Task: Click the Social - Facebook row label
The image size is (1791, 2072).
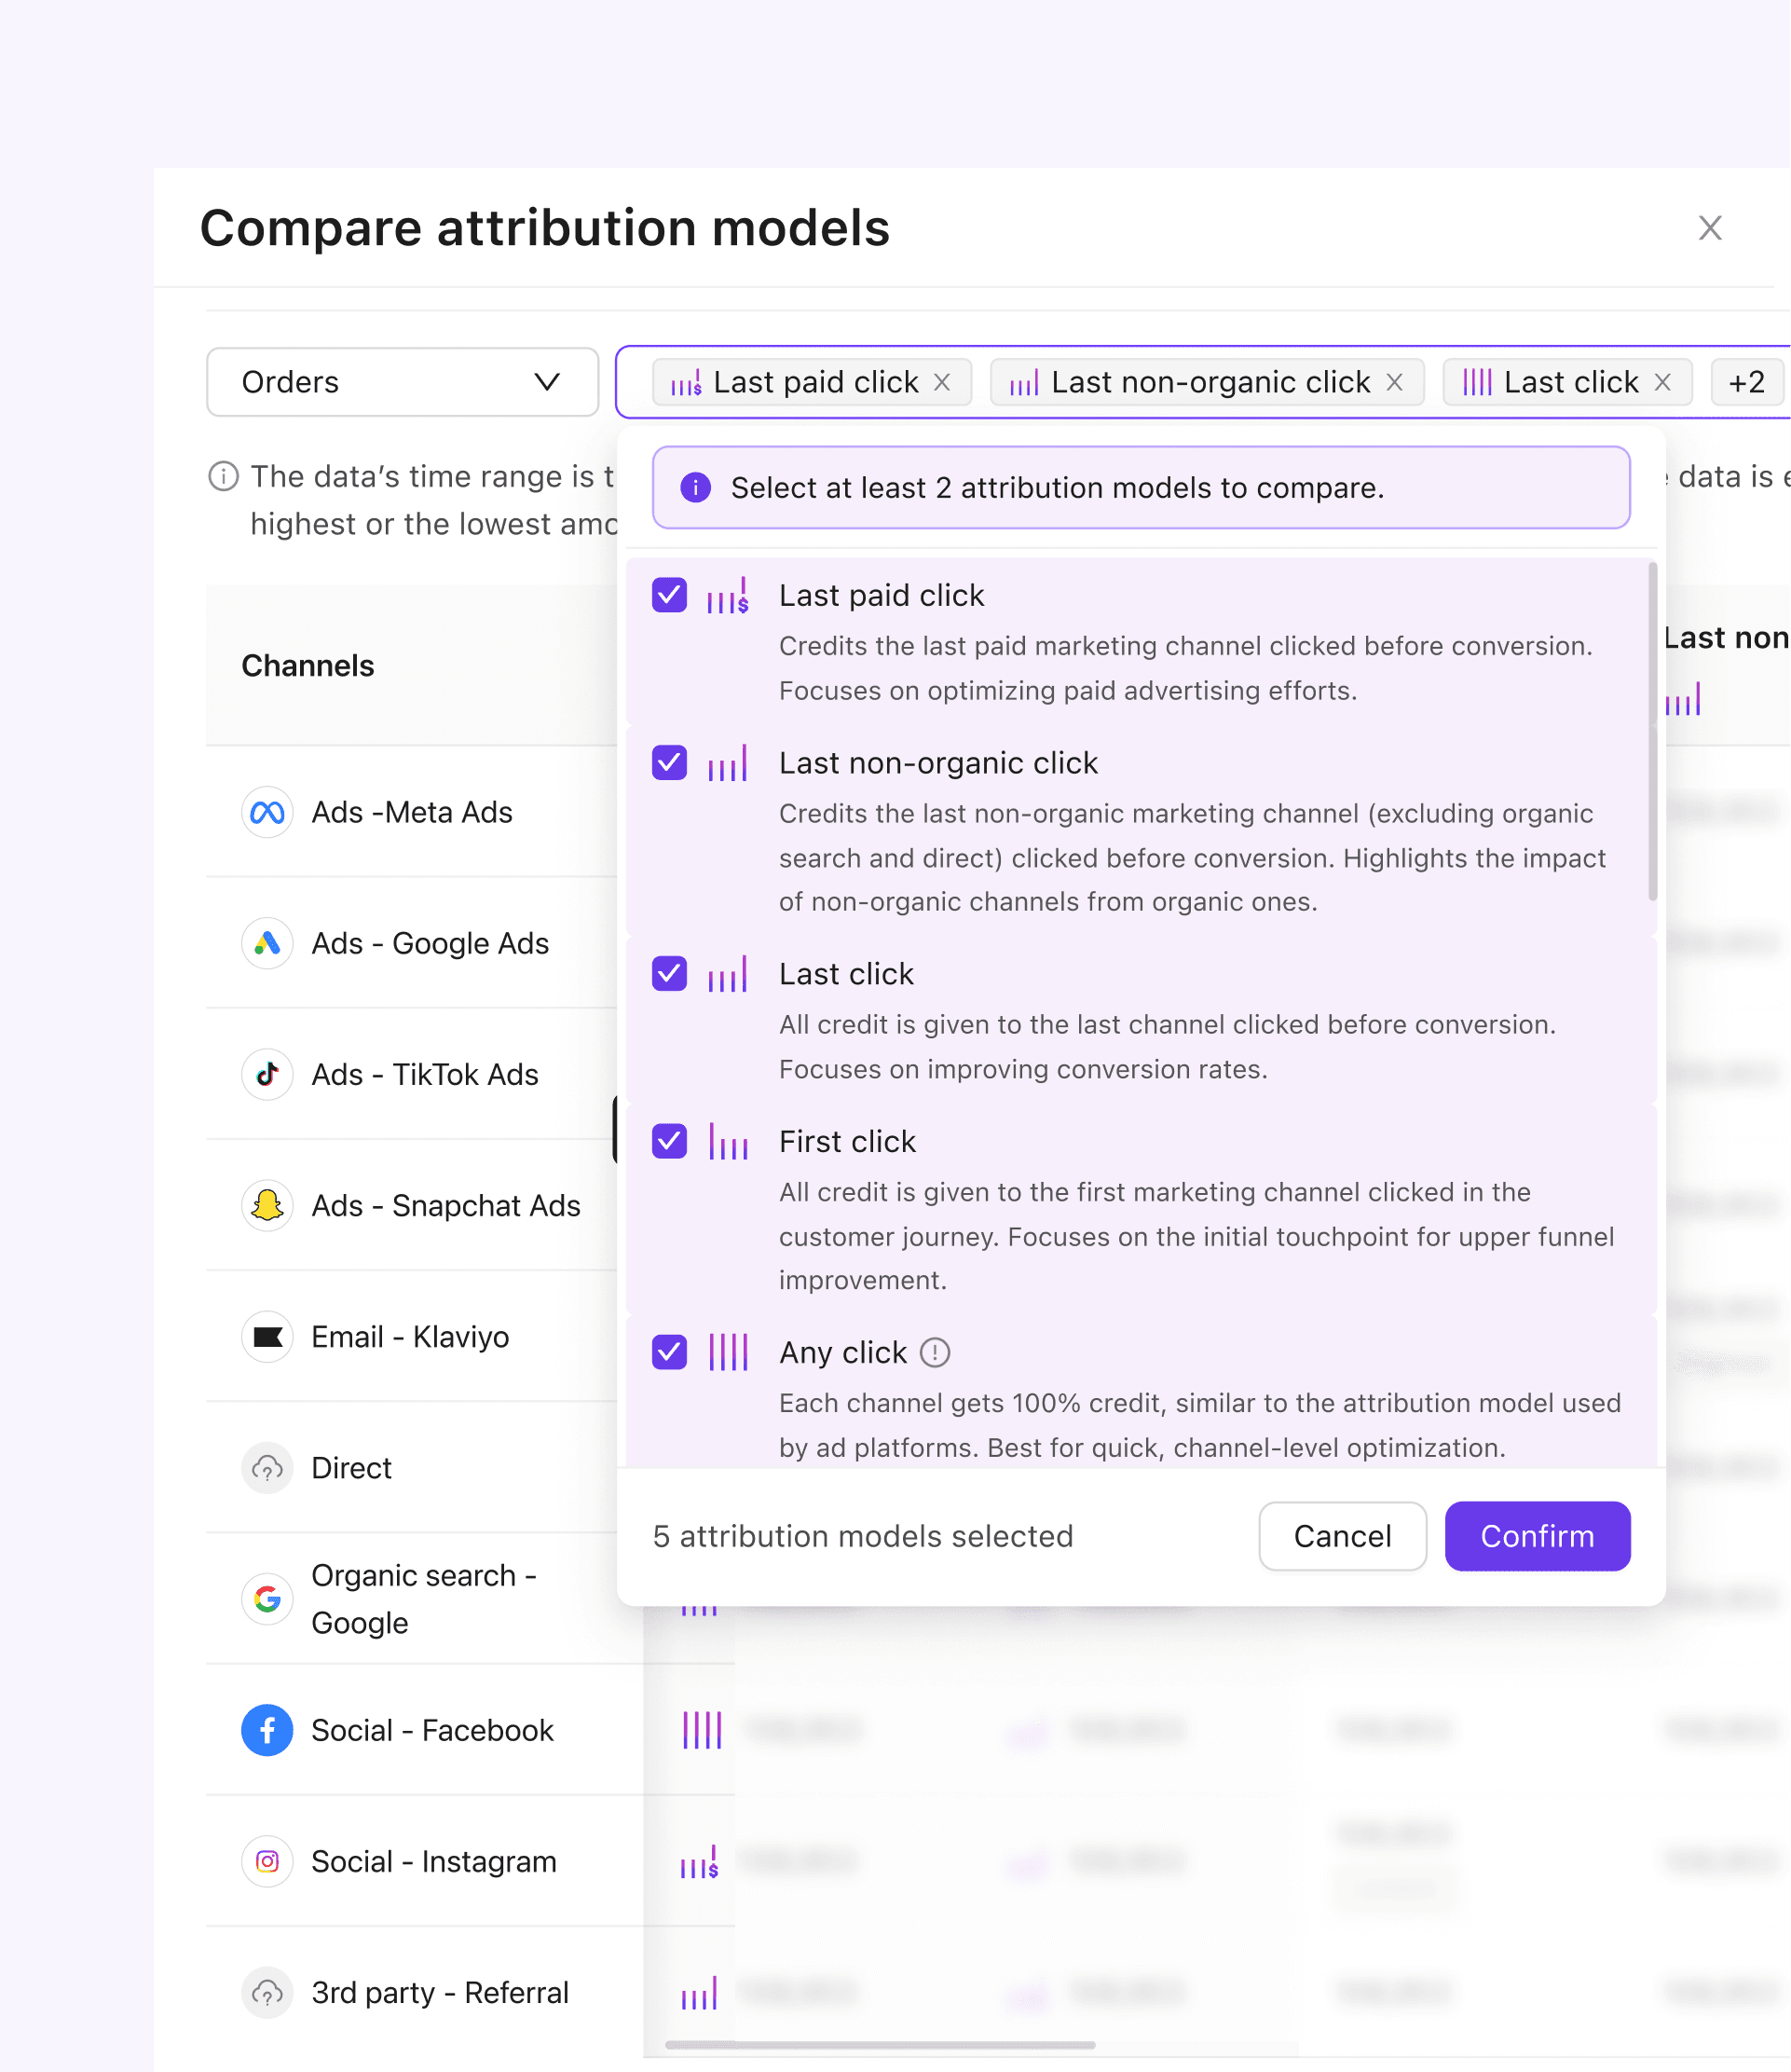Action: (x=432, y=1730)
